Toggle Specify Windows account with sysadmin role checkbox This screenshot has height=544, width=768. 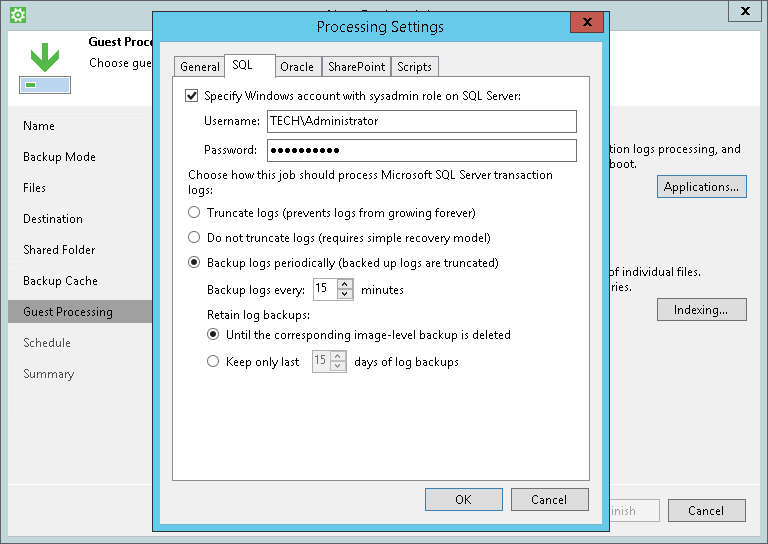click(x=192, y=95)
